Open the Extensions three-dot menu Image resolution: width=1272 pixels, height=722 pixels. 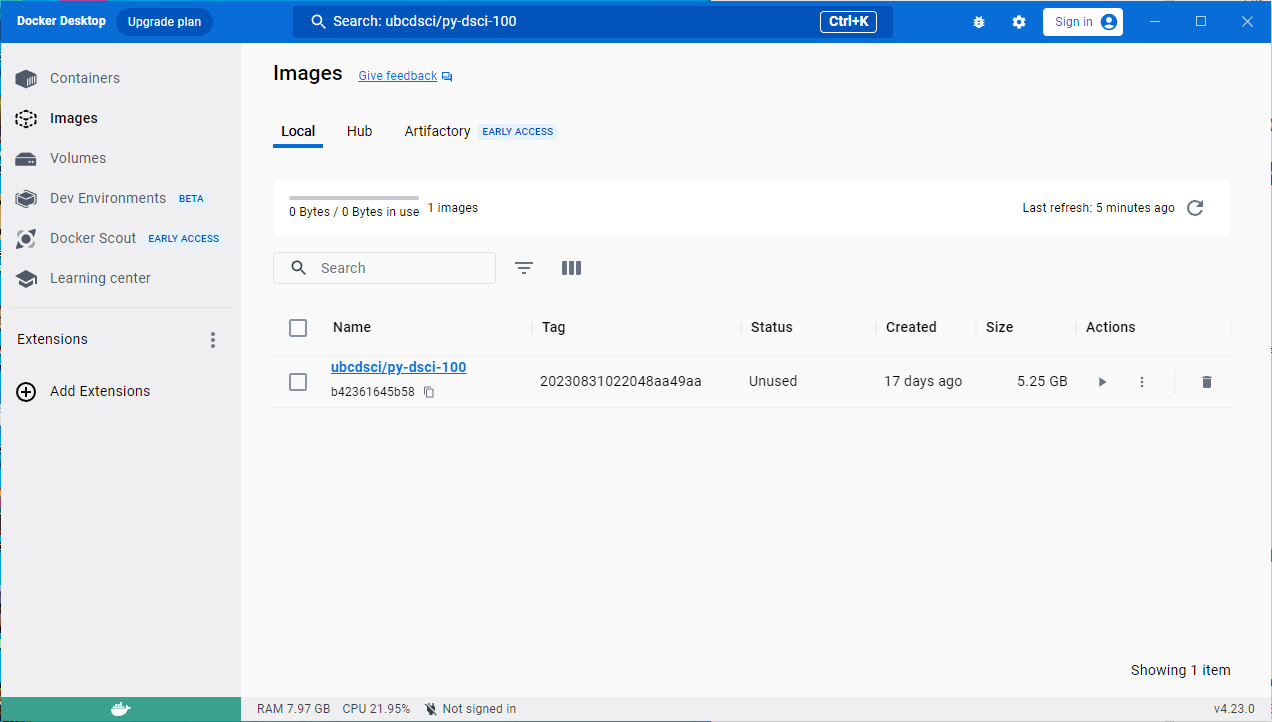[213, 340]
